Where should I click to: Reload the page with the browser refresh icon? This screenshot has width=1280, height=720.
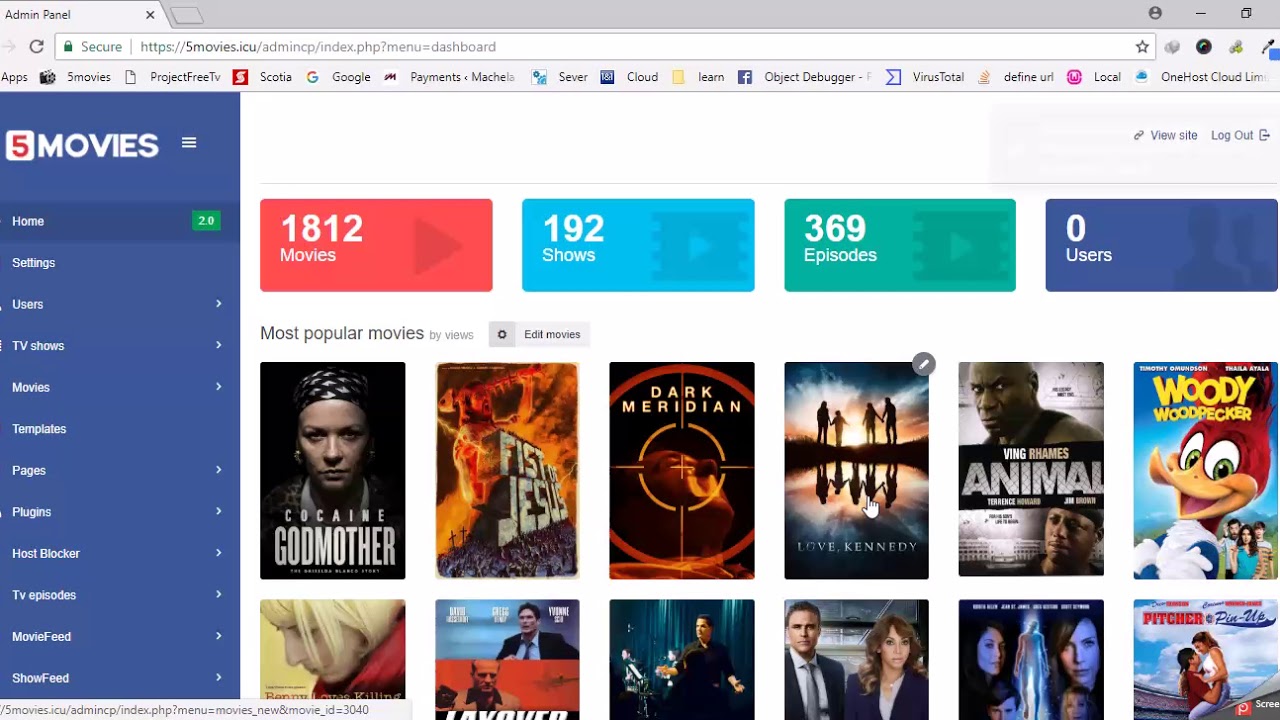point(37,47)
